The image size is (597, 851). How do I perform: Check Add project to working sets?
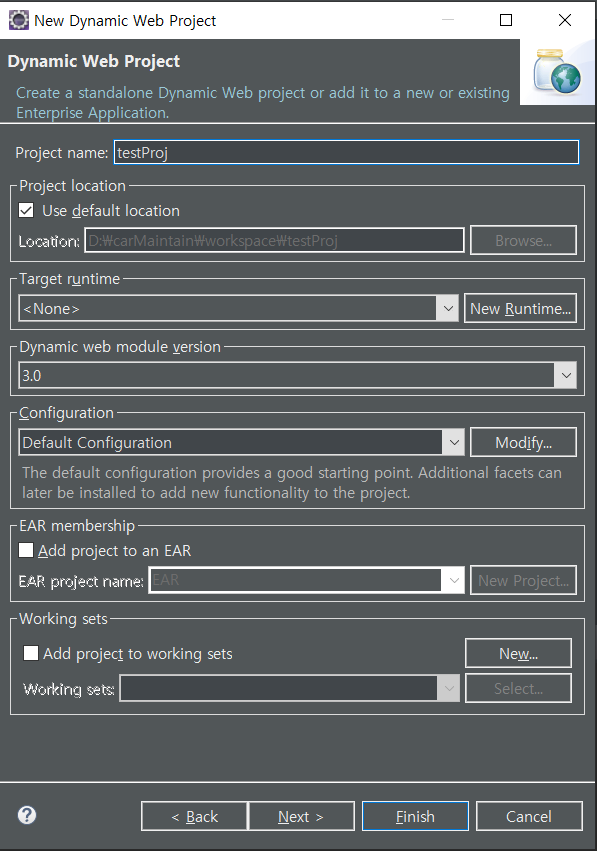(x=31, y=653)
